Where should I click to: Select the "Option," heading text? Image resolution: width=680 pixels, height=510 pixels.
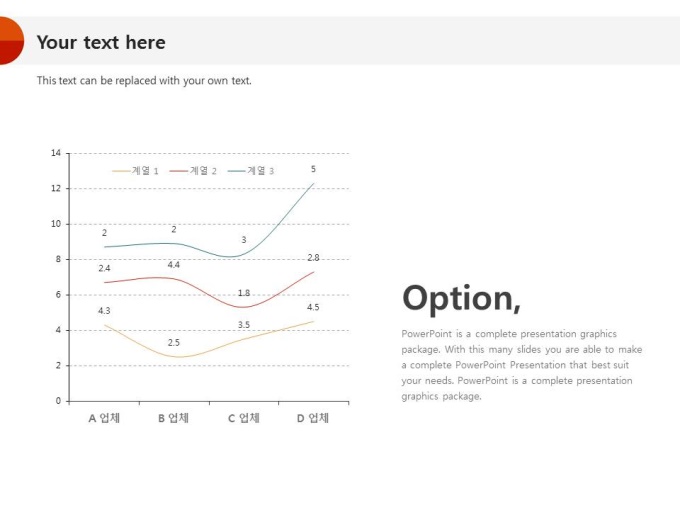coord(461,298)
